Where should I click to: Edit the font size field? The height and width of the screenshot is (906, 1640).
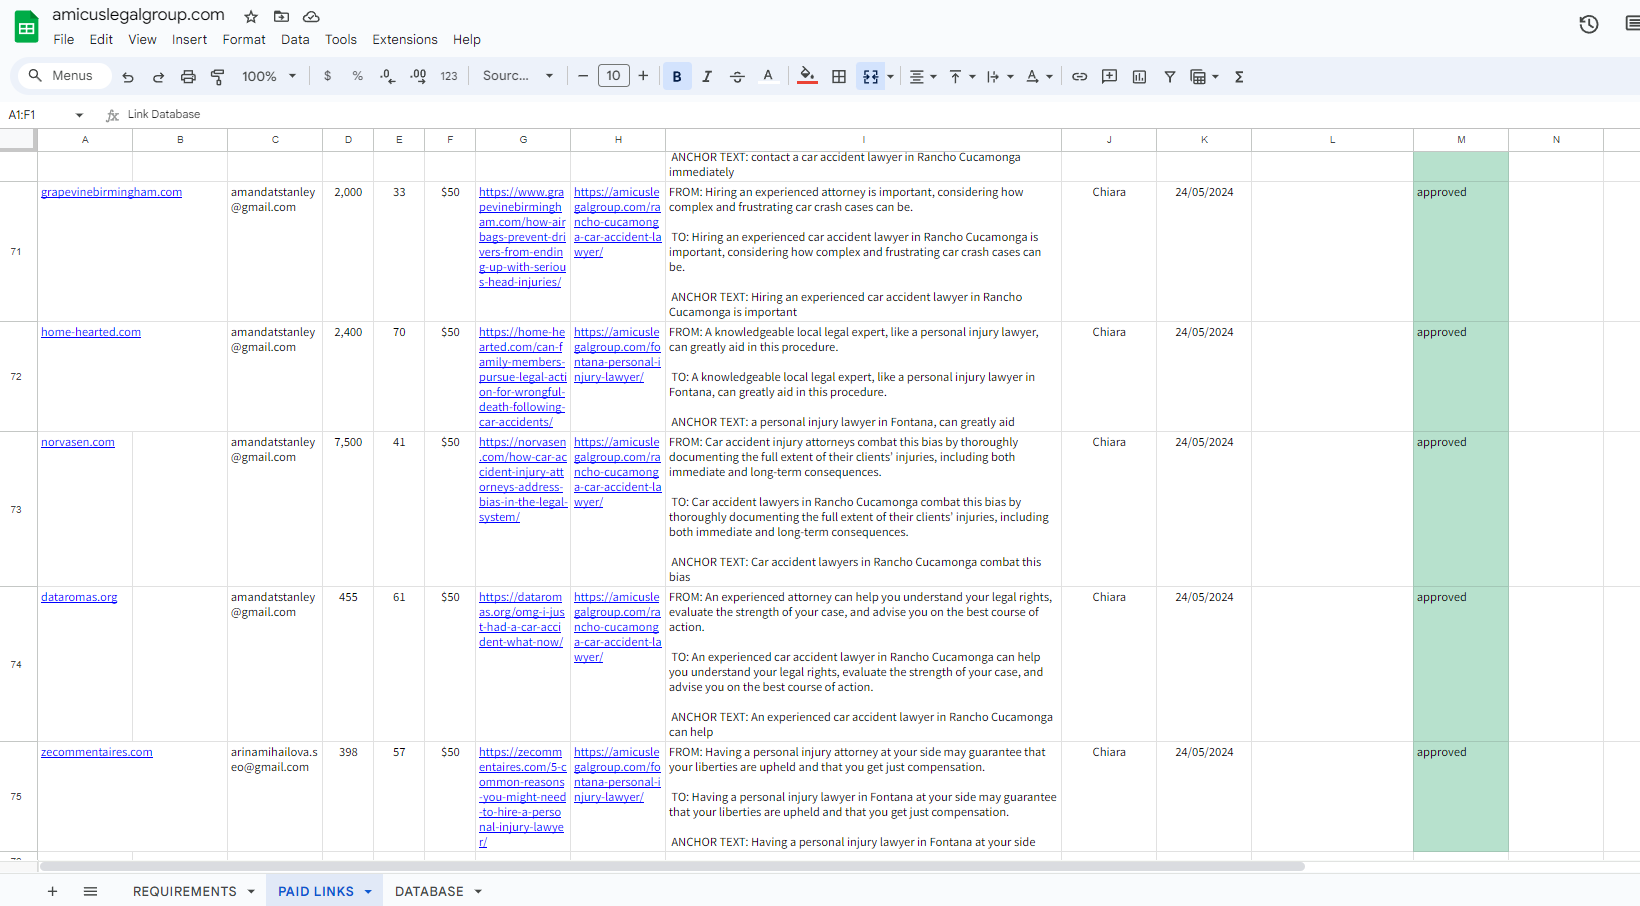pos(613,76)
